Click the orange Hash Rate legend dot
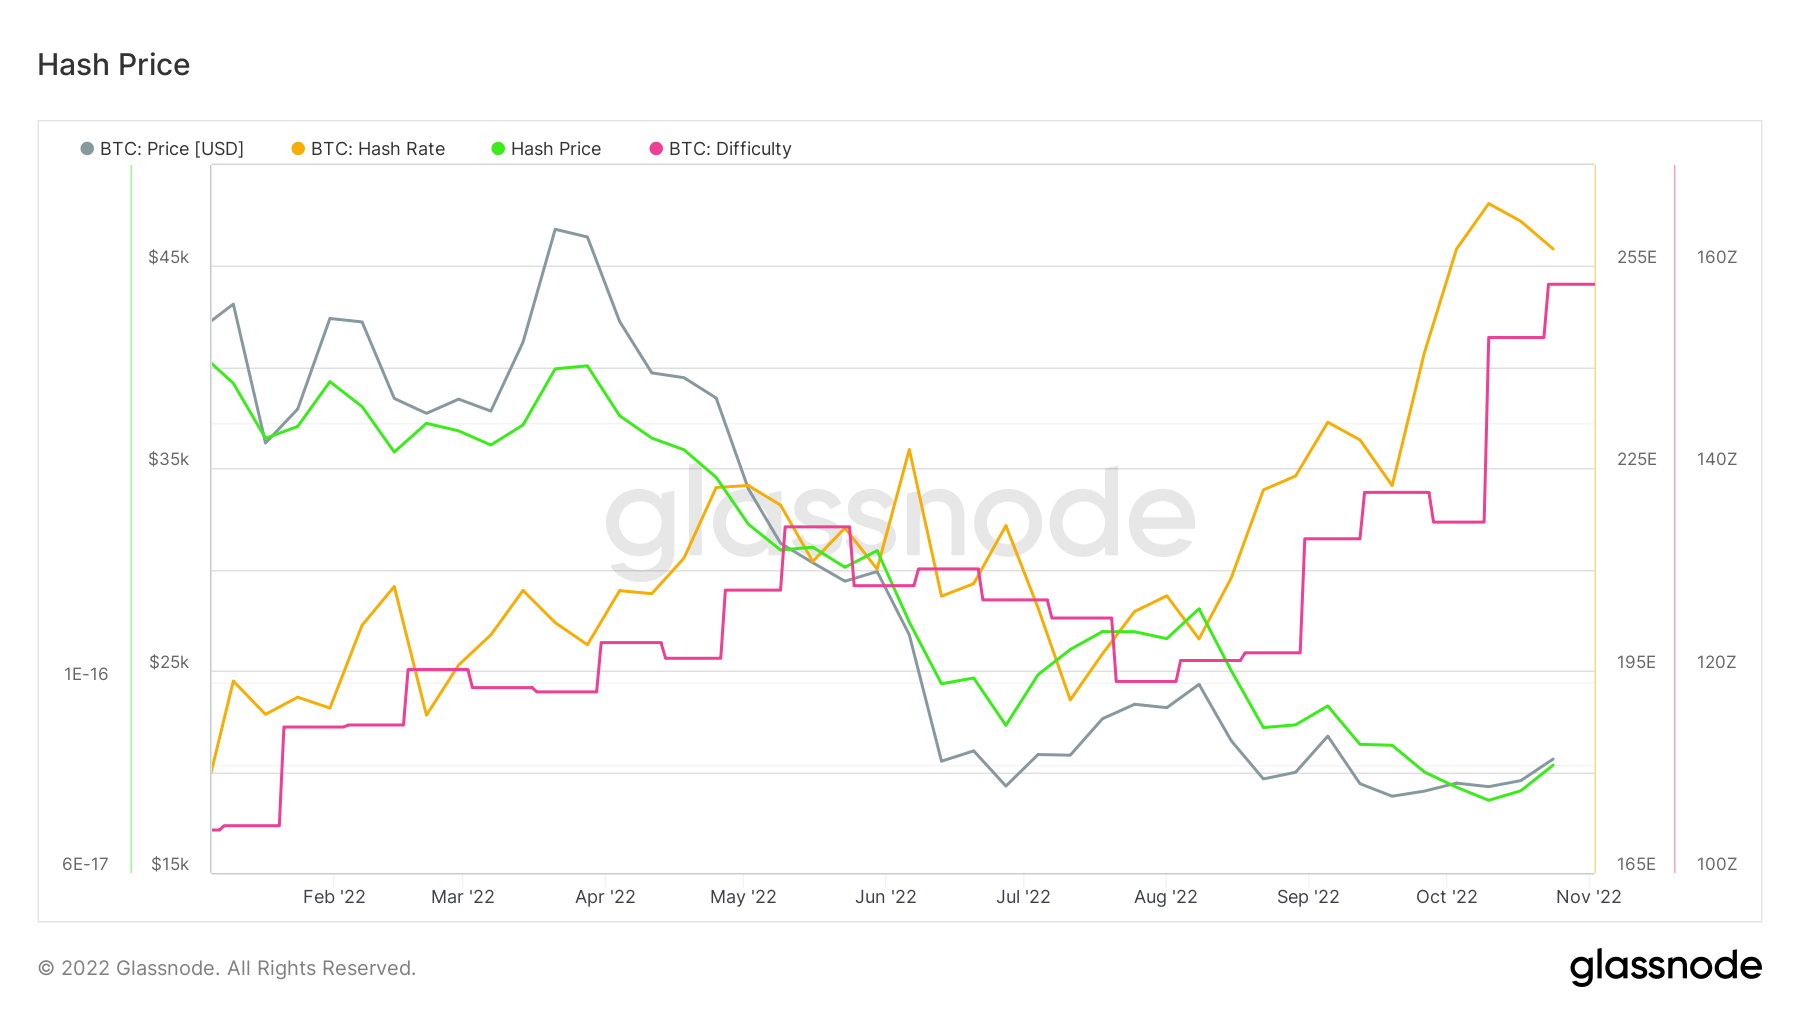This screenshot has height=1013, width=1800. tap(298, 149)
